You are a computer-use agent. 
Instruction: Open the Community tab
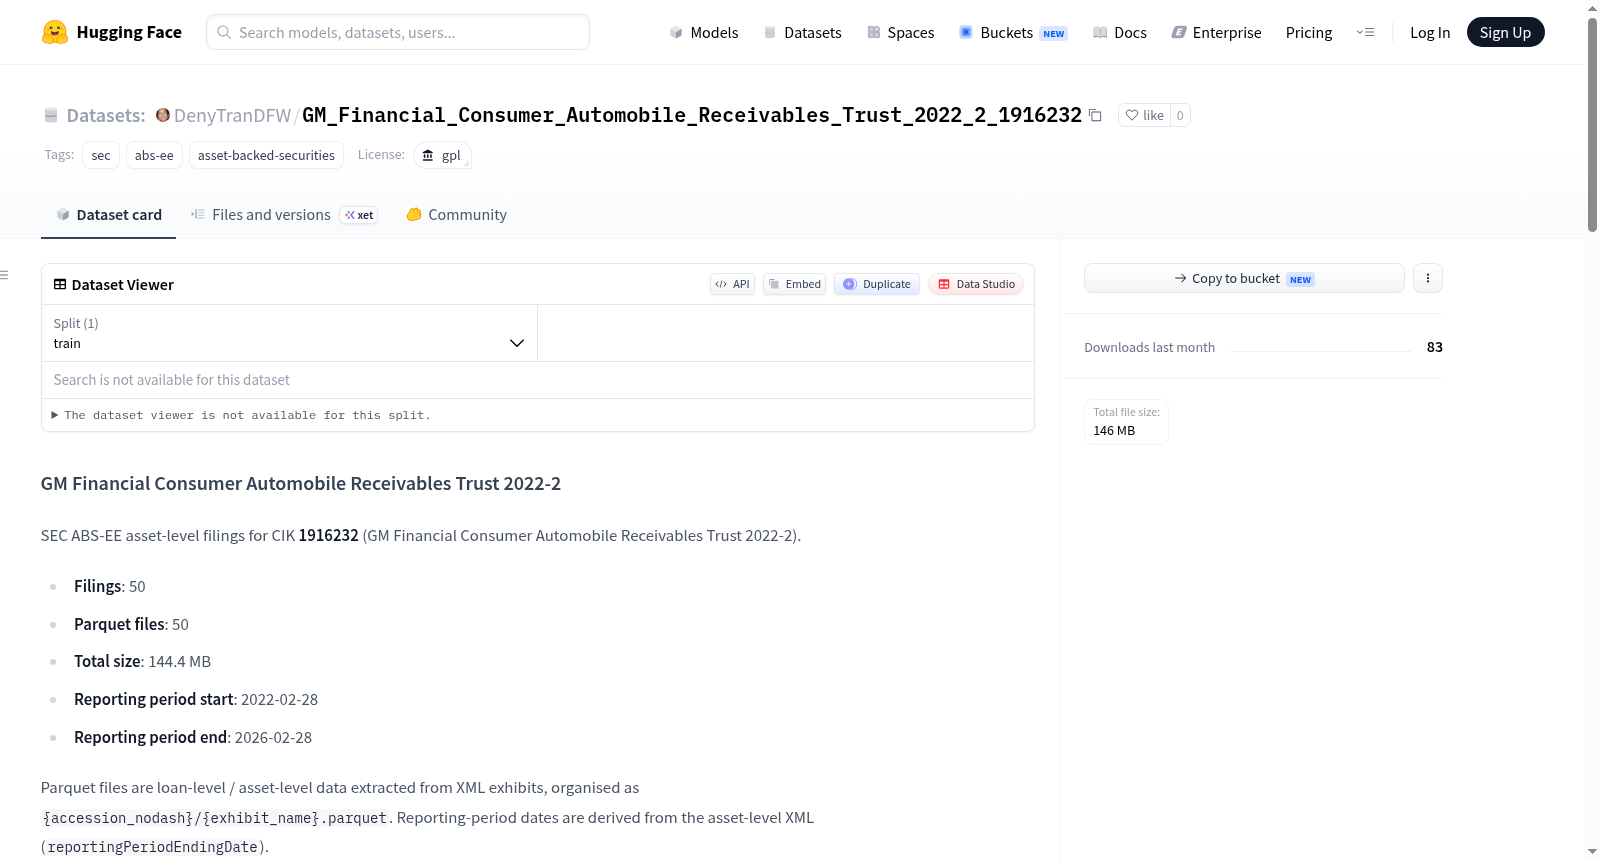(x=456, y=215)
